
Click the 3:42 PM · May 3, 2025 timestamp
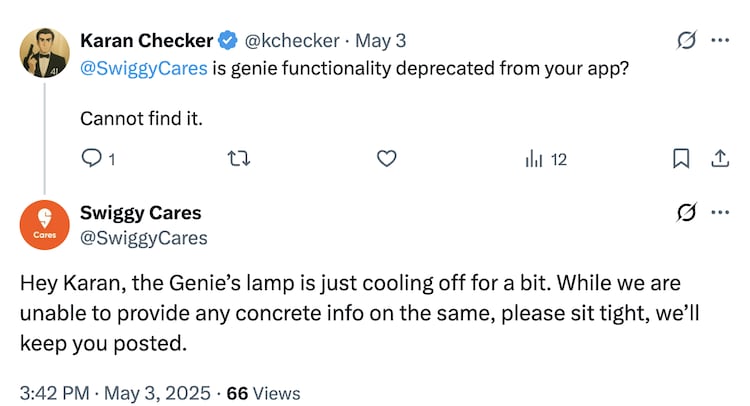115,393
